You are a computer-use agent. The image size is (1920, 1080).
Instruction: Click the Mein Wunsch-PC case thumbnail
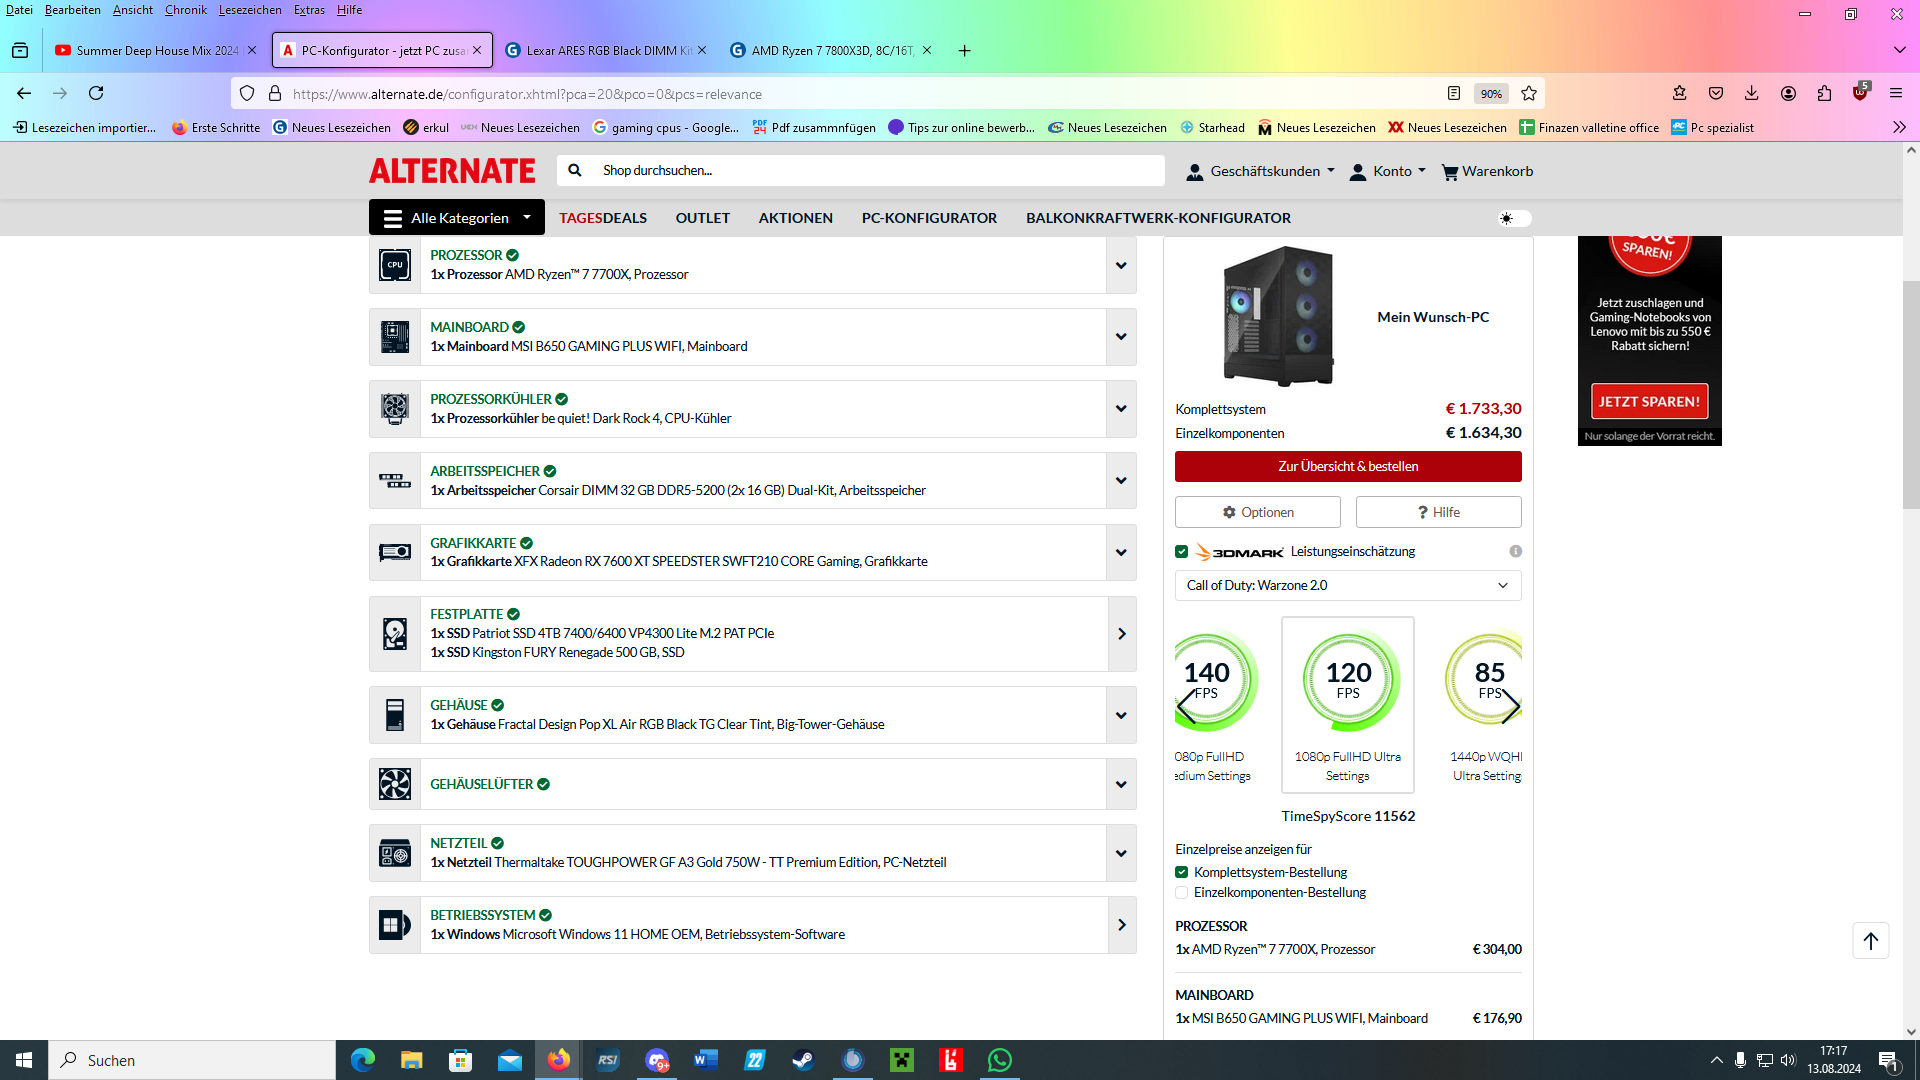(1279, 316)
